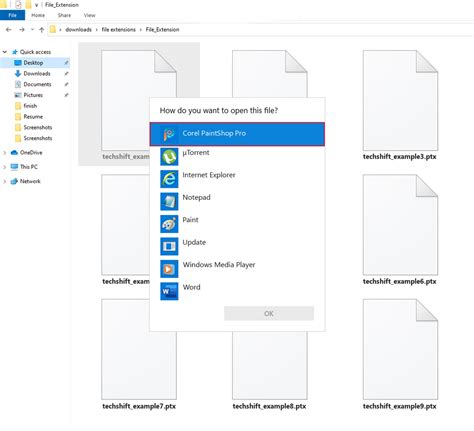Expand the OneDrive tree node
The image size is (474, 431).
5,153
